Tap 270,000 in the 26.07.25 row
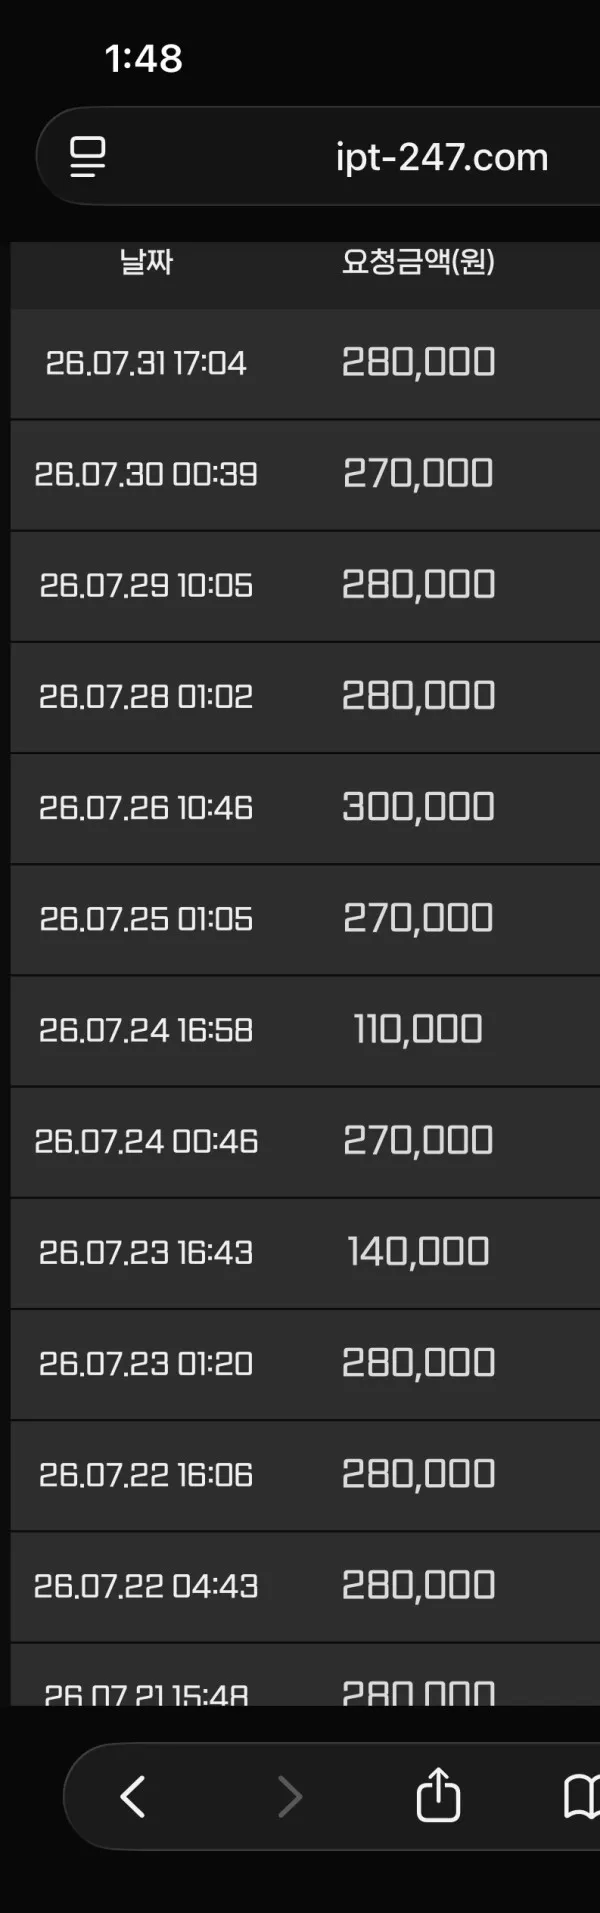This screenshot has height=1913, width=600. [418, 918]
